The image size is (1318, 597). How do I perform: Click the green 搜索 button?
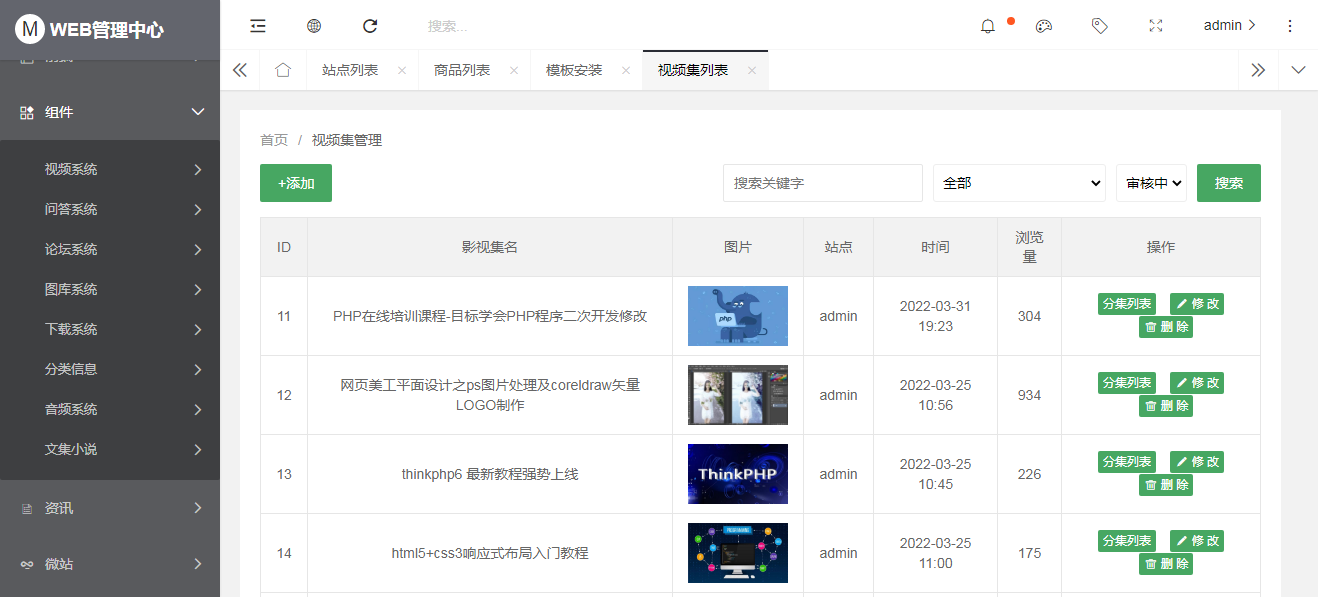[1228, 183]
